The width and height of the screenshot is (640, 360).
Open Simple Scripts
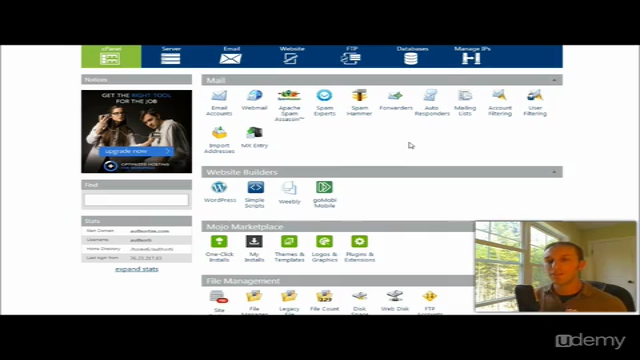point(255,194)
